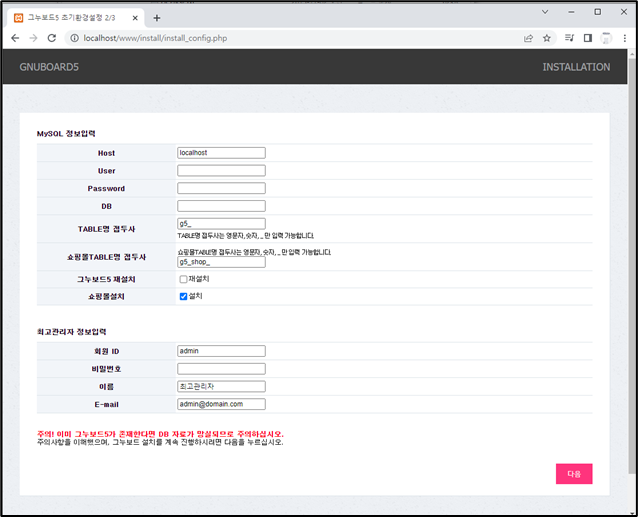Click the 재설치 label text

tap(199, 279)
